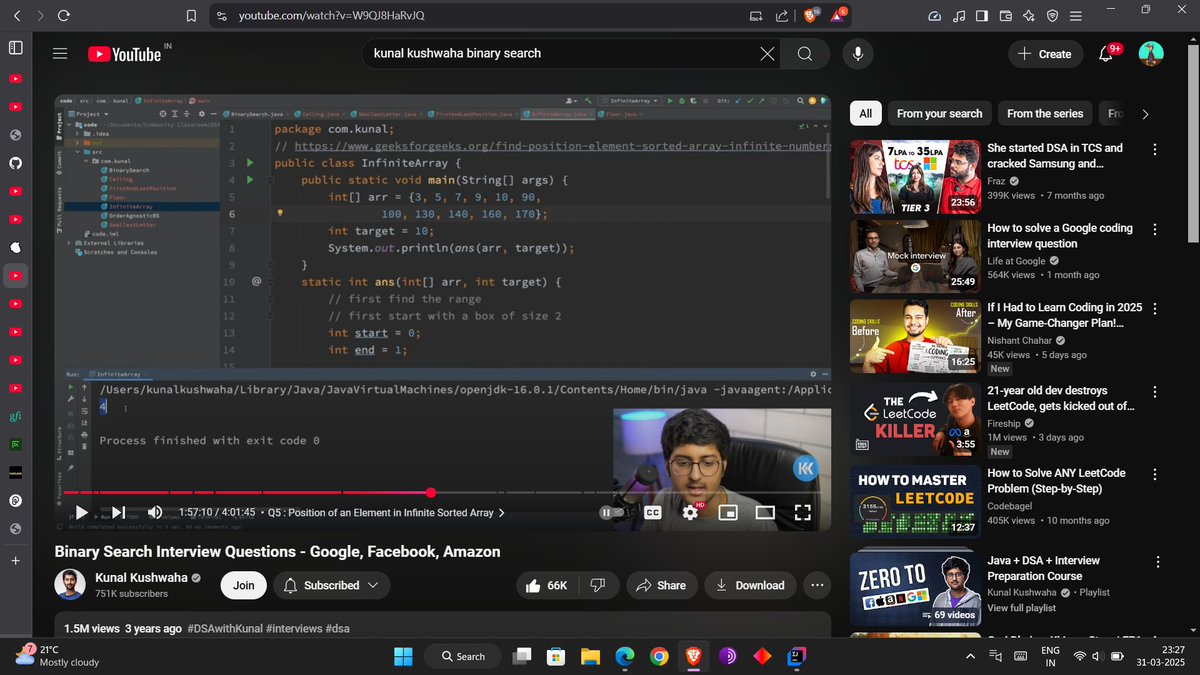Open 'She started DSA in TCS' video thumbnail
This screenshot has height=675, width=1200.
[x=914, y=176]
